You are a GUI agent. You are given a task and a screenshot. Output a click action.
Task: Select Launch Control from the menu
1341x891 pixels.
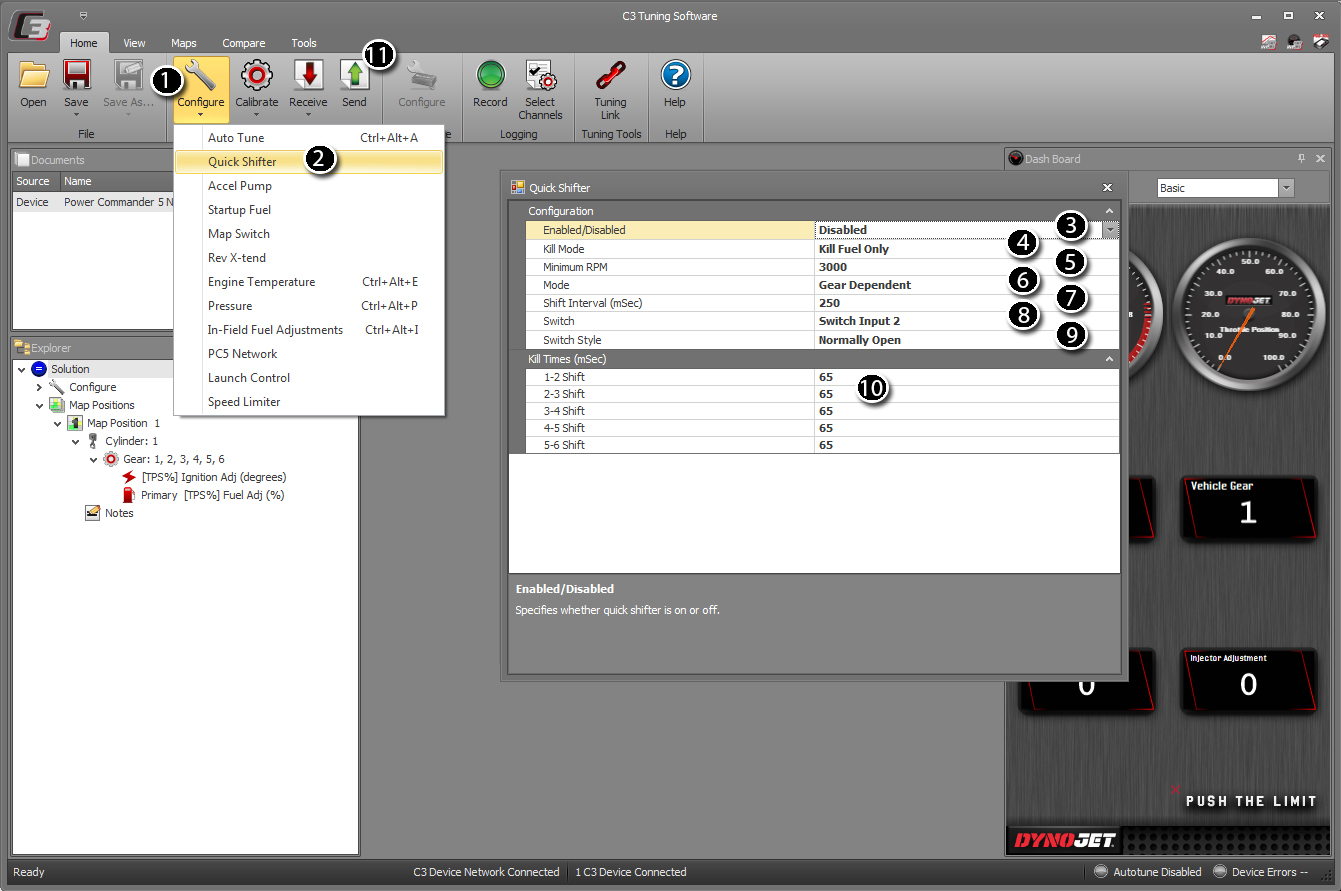pos(248,378)
